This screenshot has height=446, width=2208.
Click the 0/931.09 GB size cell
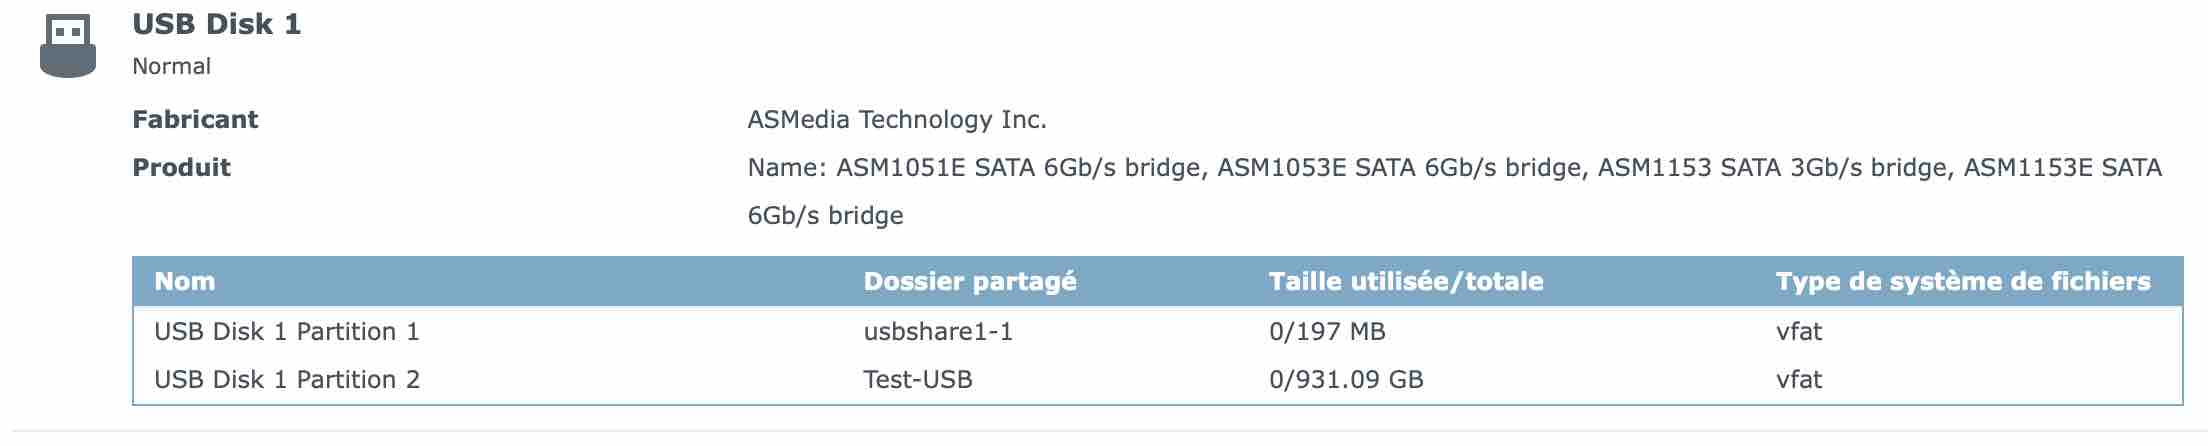pyautogui.click(x=1346, y=380)
